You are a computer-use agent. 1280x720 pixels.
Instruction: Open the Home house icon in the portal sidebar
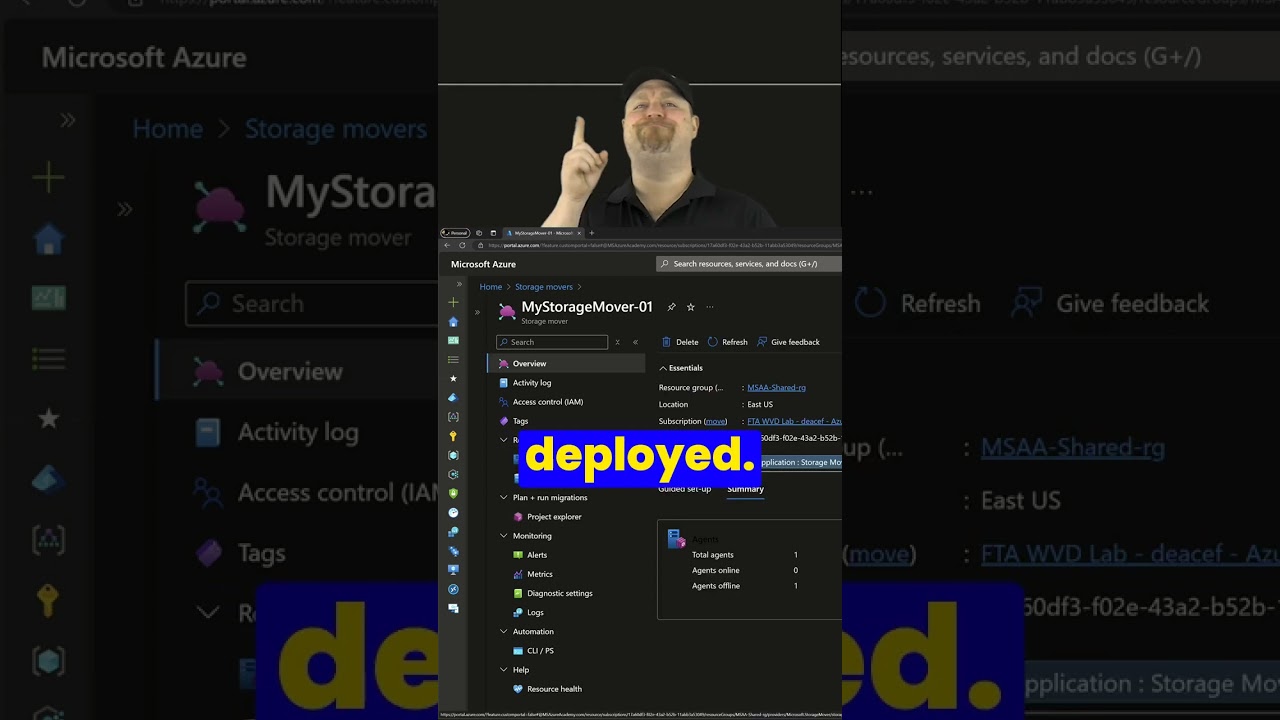tap(453, 321)
